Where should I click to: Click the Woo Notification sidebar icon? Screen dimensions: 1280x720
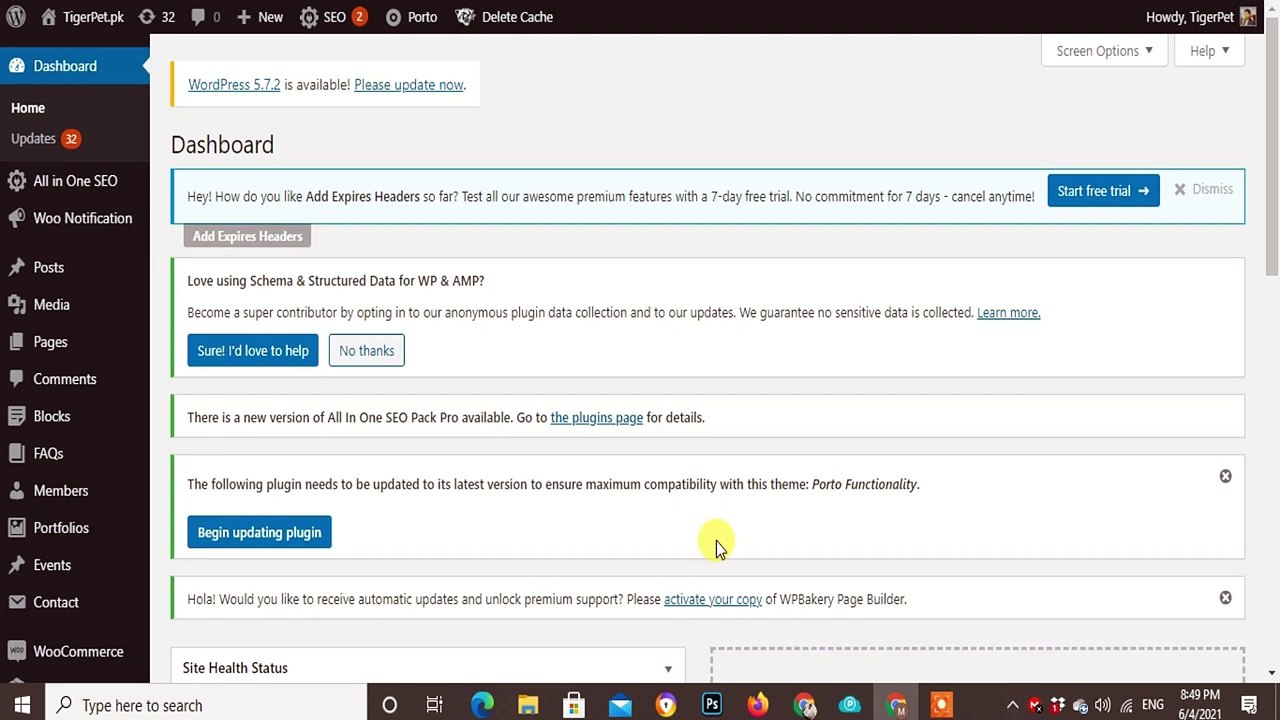(16, 218)
